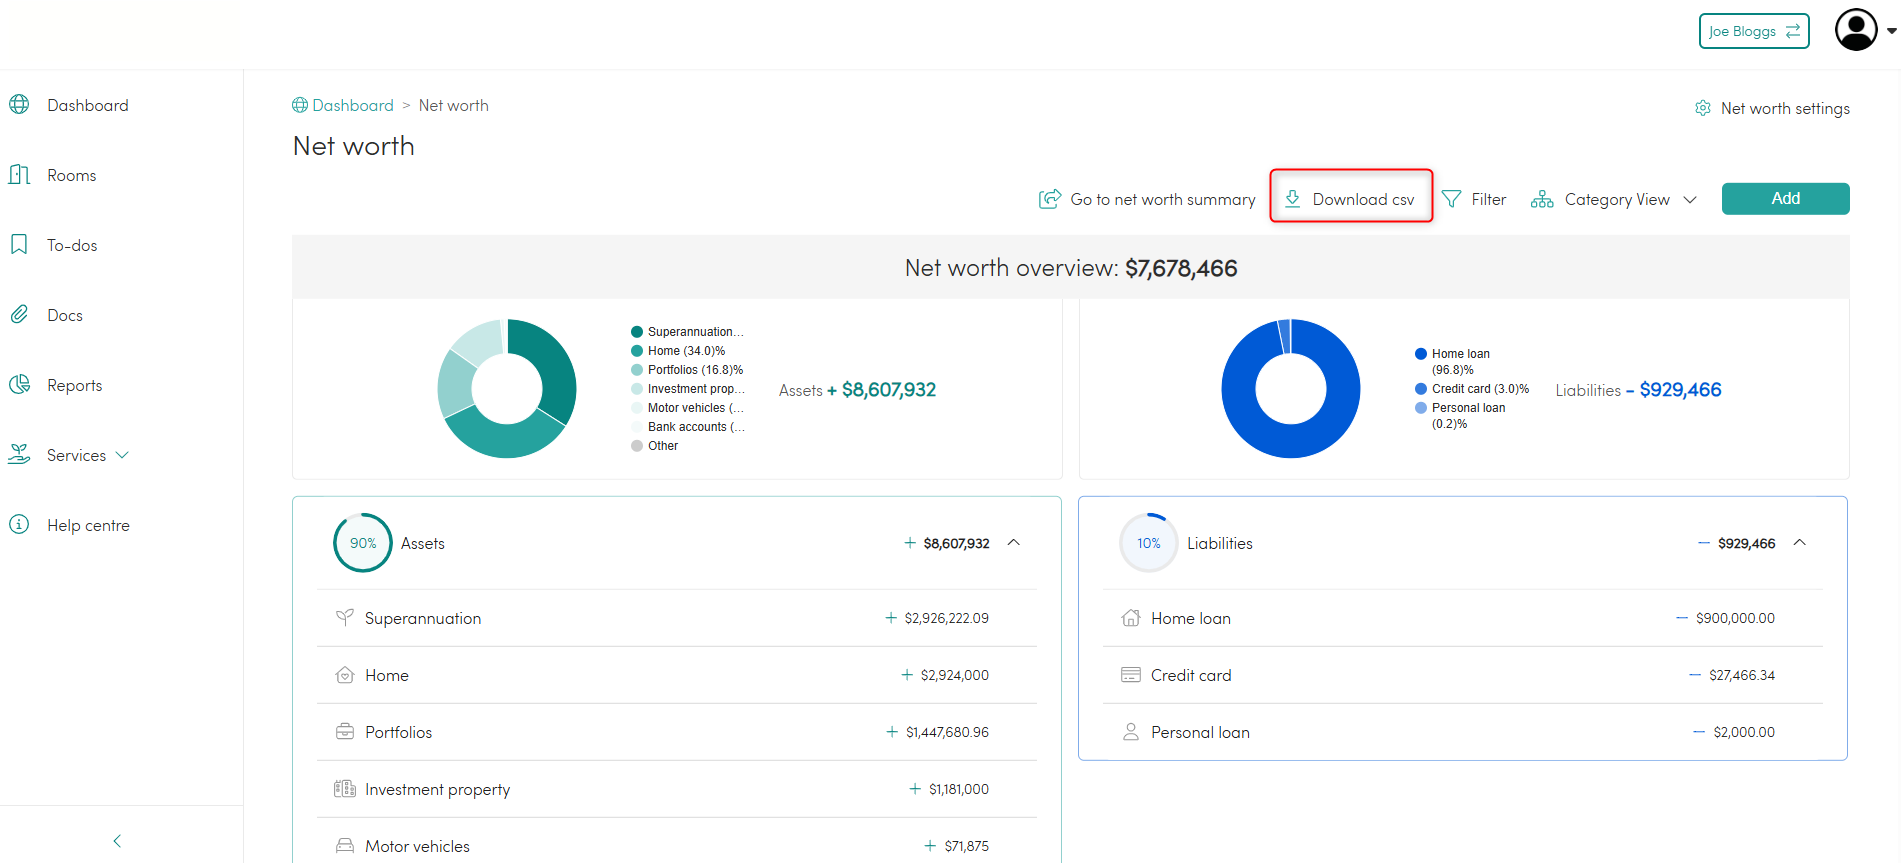The height and width of the screenshot is (863, 1901).
Task: Click the Net worth settings link
Action: coord(1785,108)
